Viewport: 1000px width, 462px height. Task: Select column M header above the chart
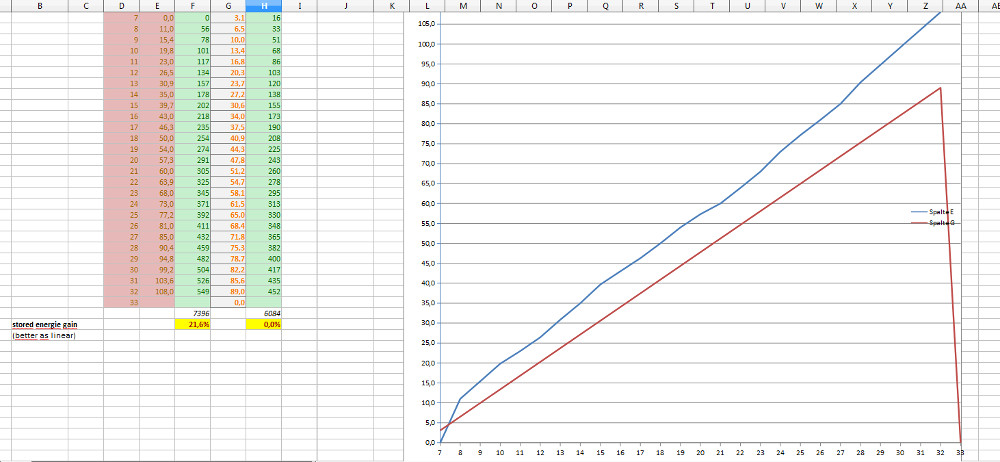[x=463, y=6]
